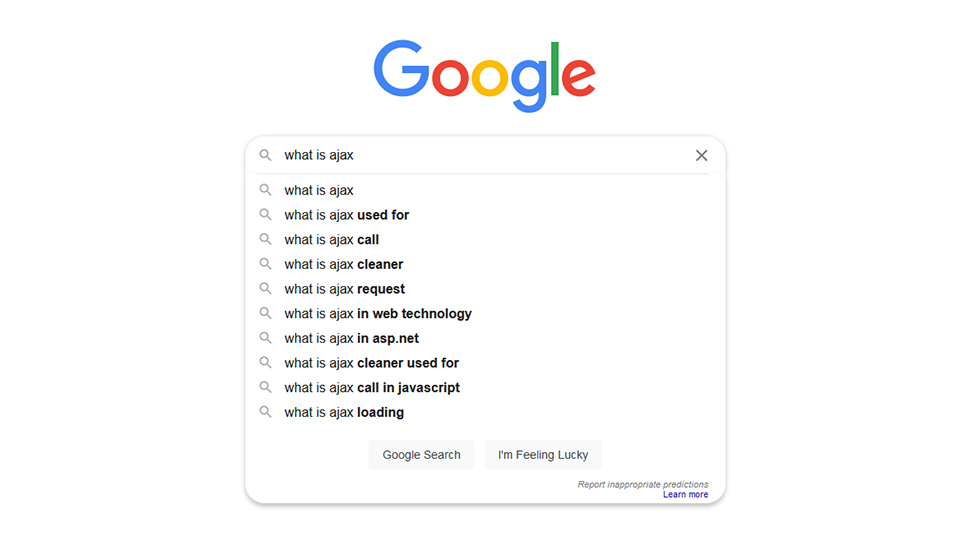The height and width of the screenshot is (560, 969).
Task: Choose suggestion 'what is ajax call in javascript'
Action: point(484,388)
